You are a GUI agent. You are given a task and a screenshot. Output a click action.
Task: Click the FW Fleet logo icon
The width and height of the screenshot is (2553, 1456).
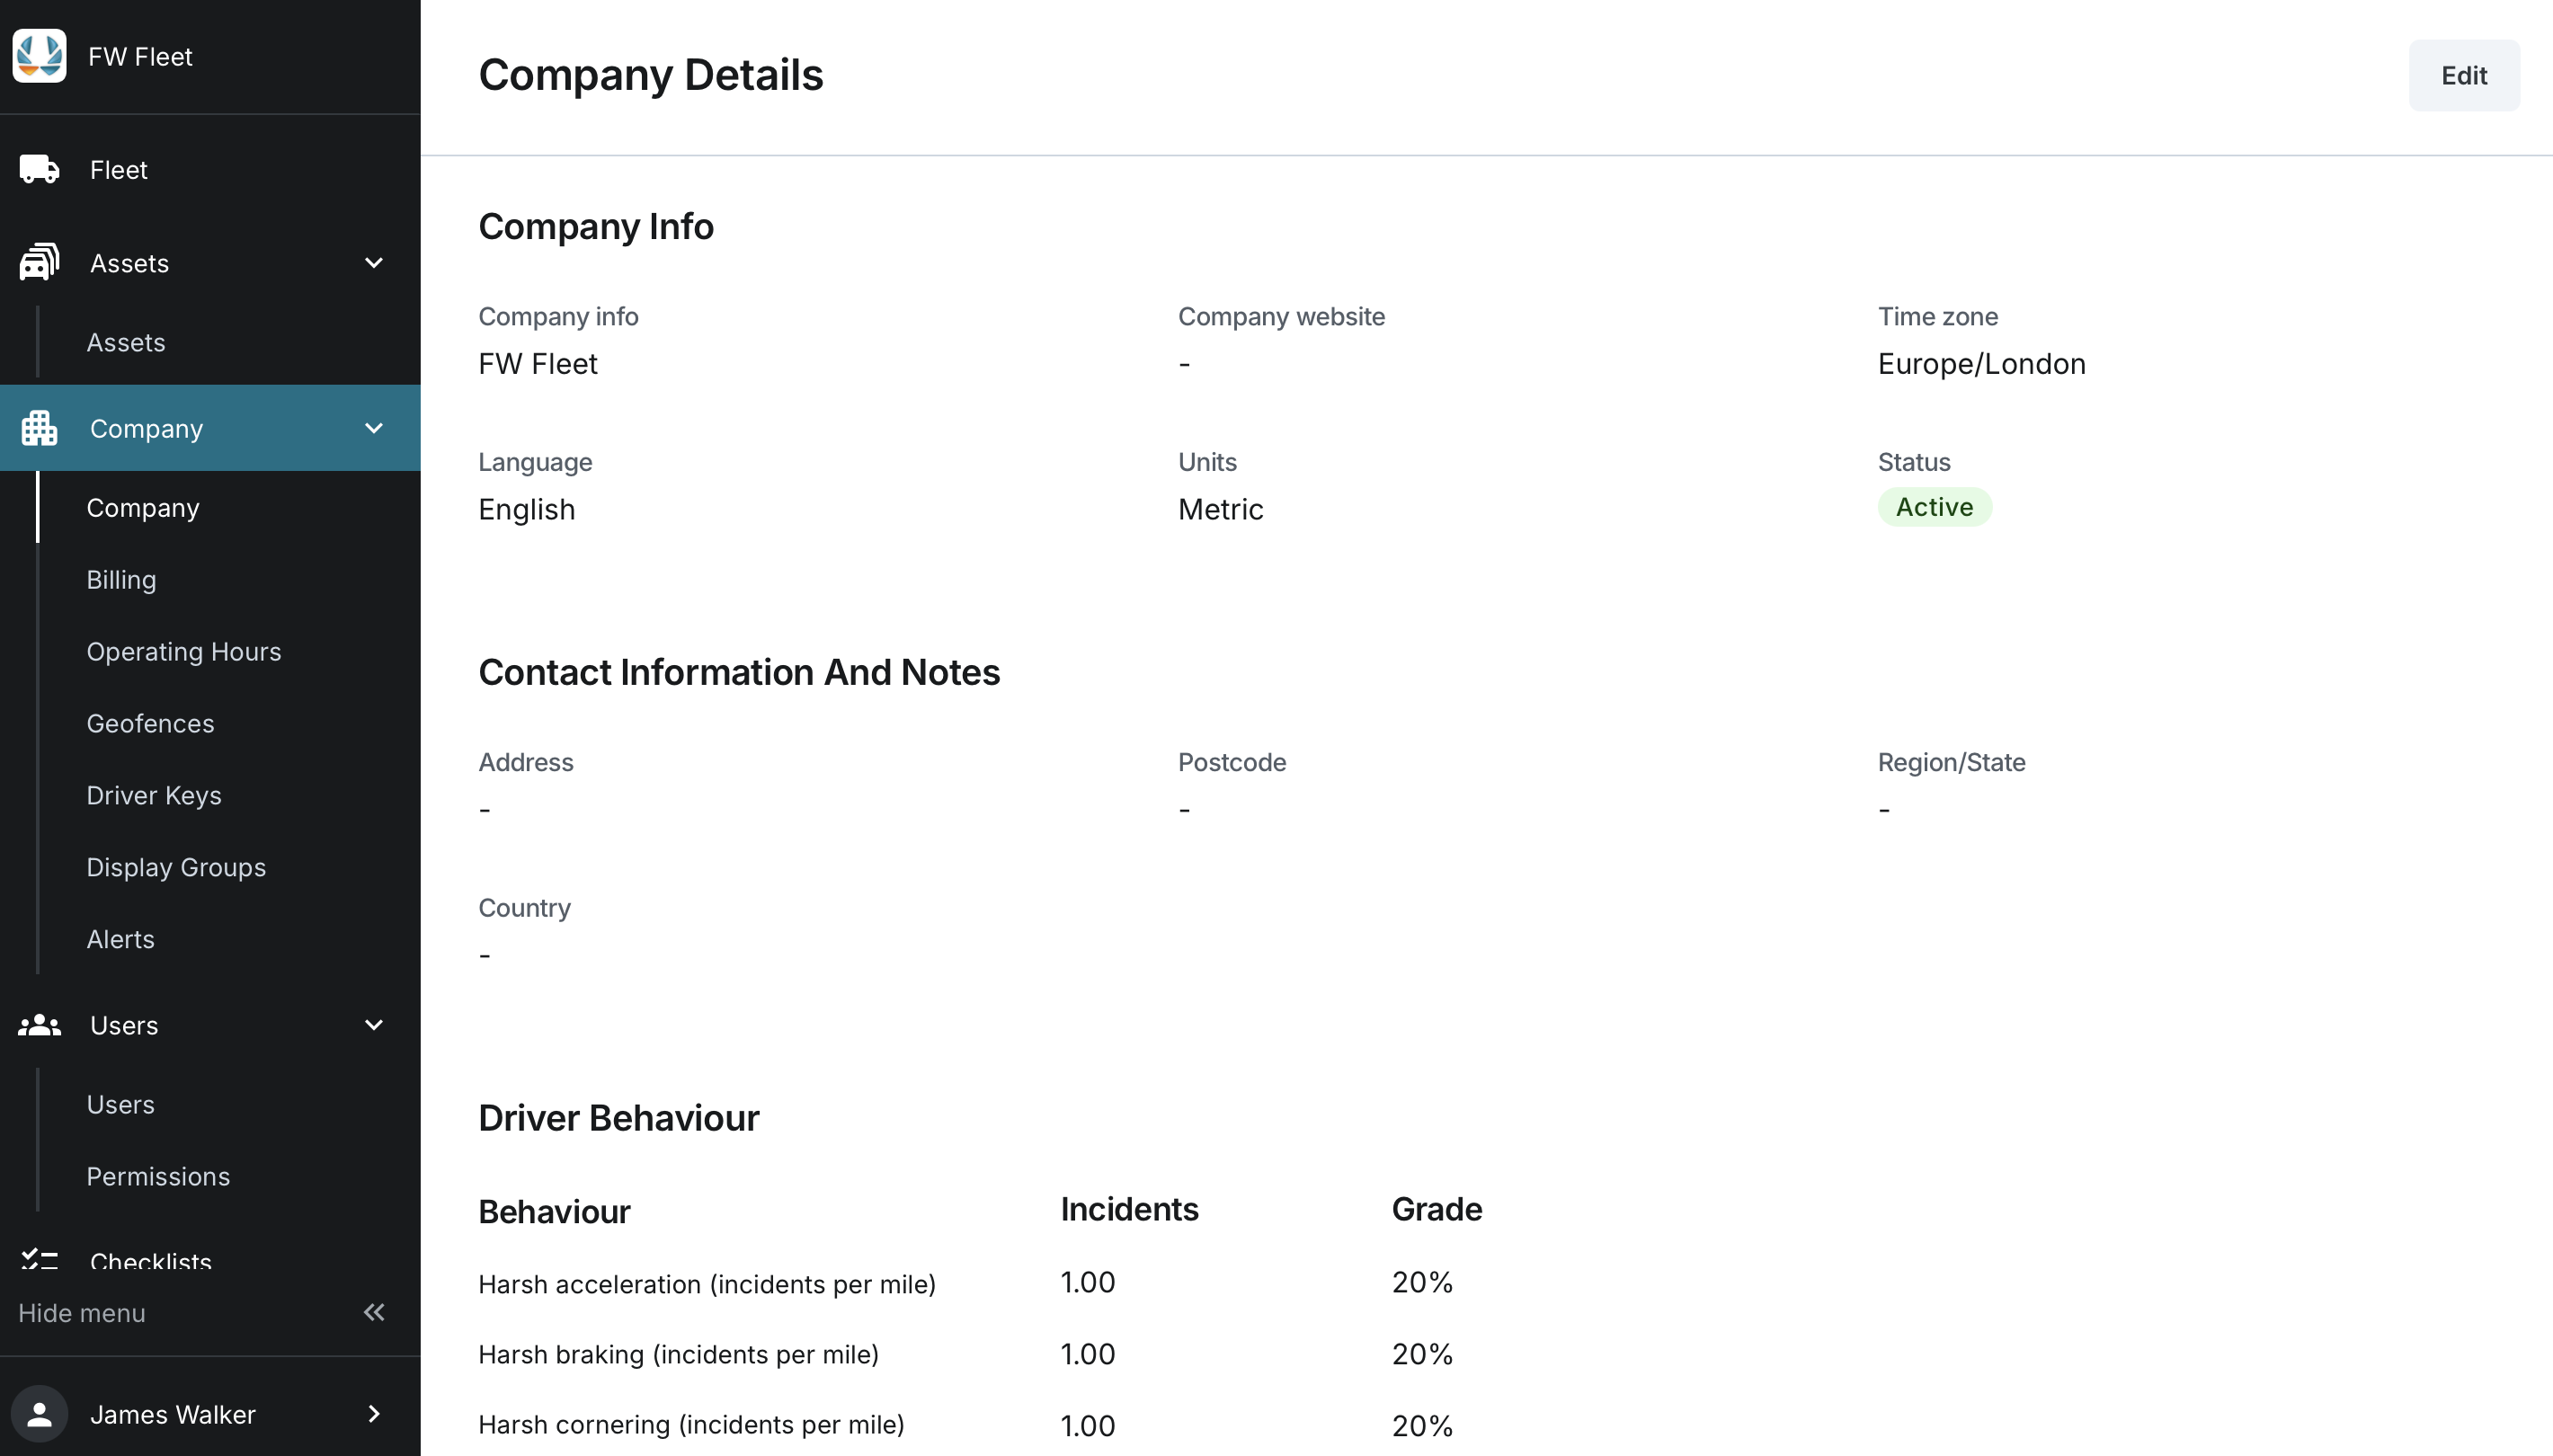(x=39, y=56)
